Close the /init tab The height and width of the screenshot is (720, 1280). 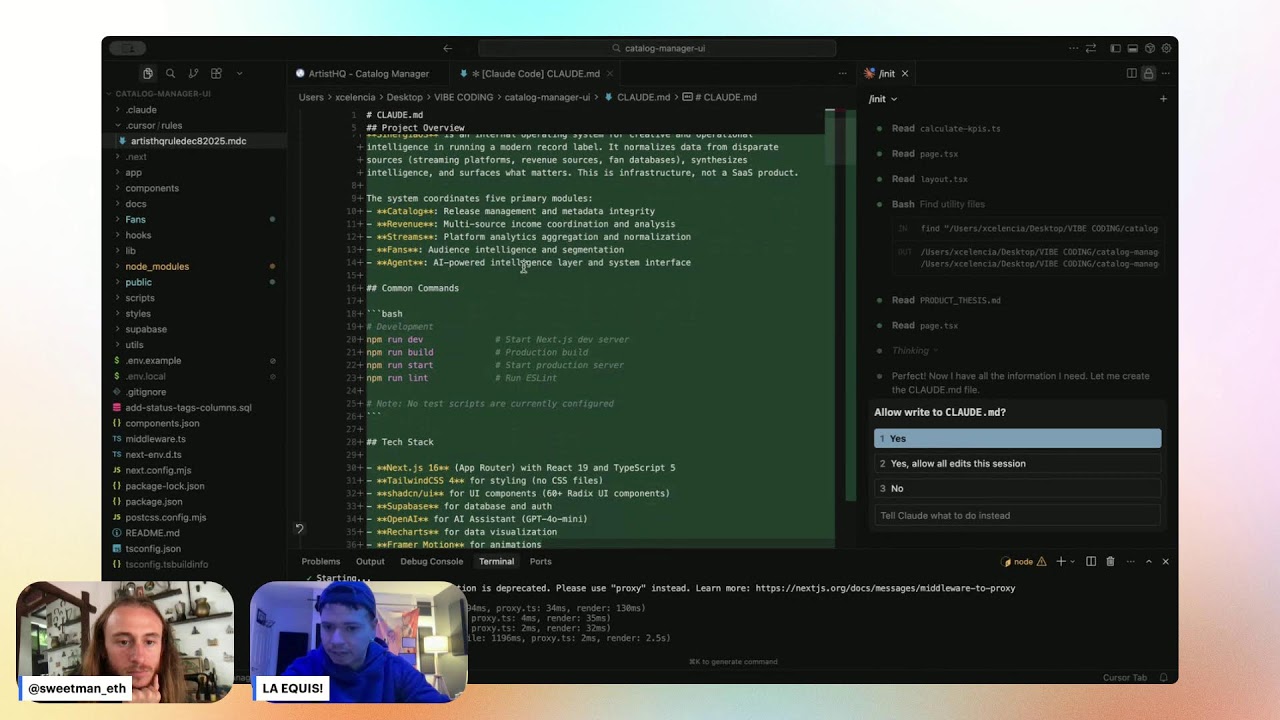[x=905, y=73]
